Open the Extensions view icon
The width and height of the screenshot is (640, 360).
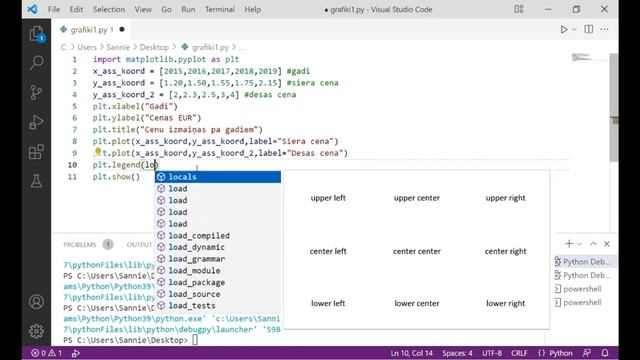(36, 152)
